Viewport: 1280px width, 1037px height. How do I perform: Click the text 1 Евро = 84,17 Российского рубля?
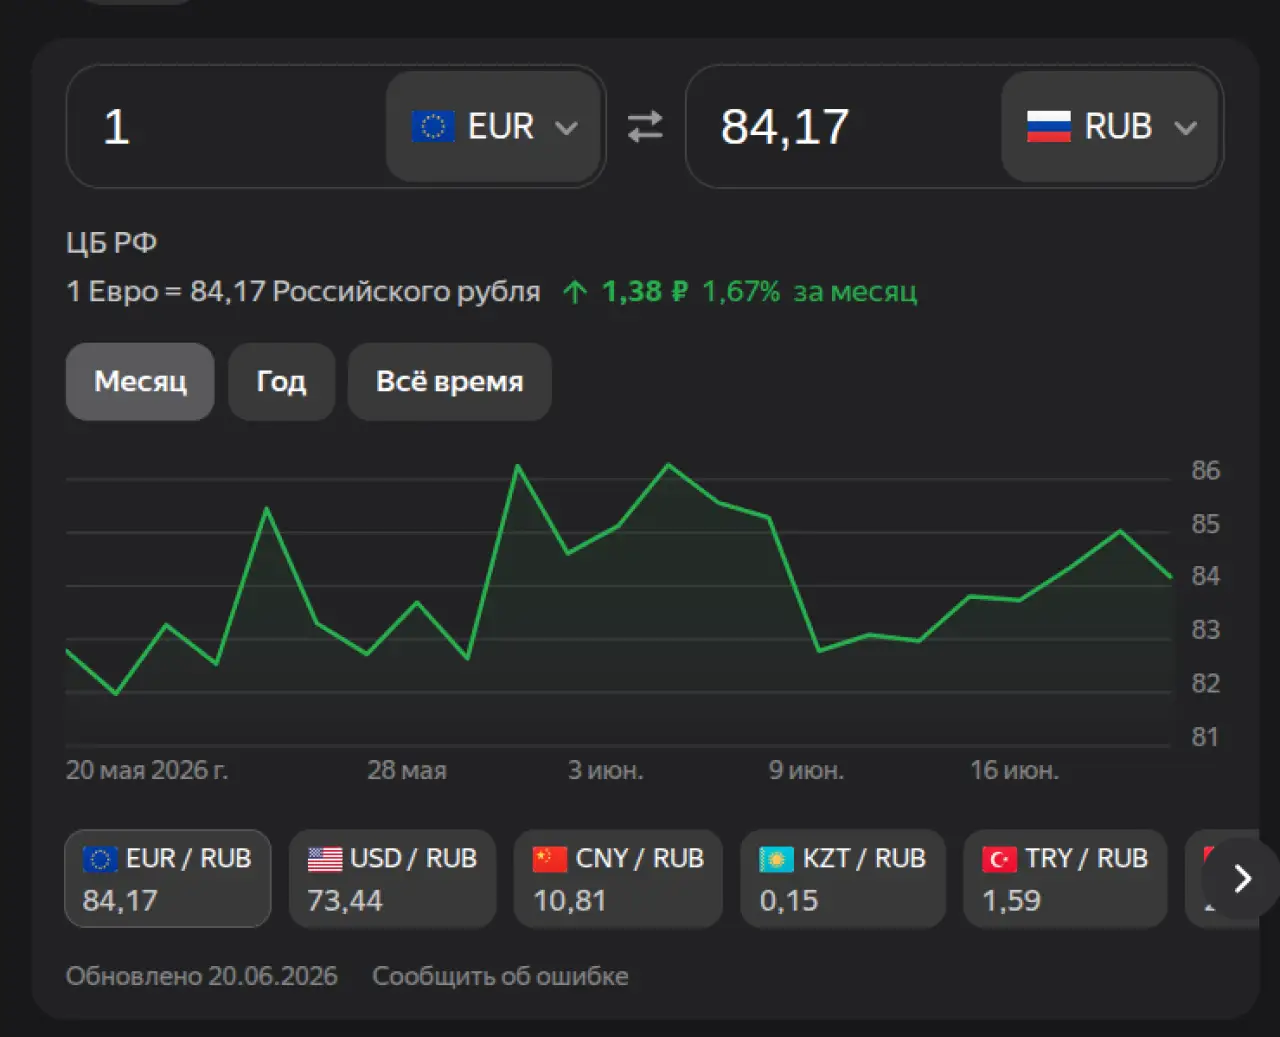(303, 292)
